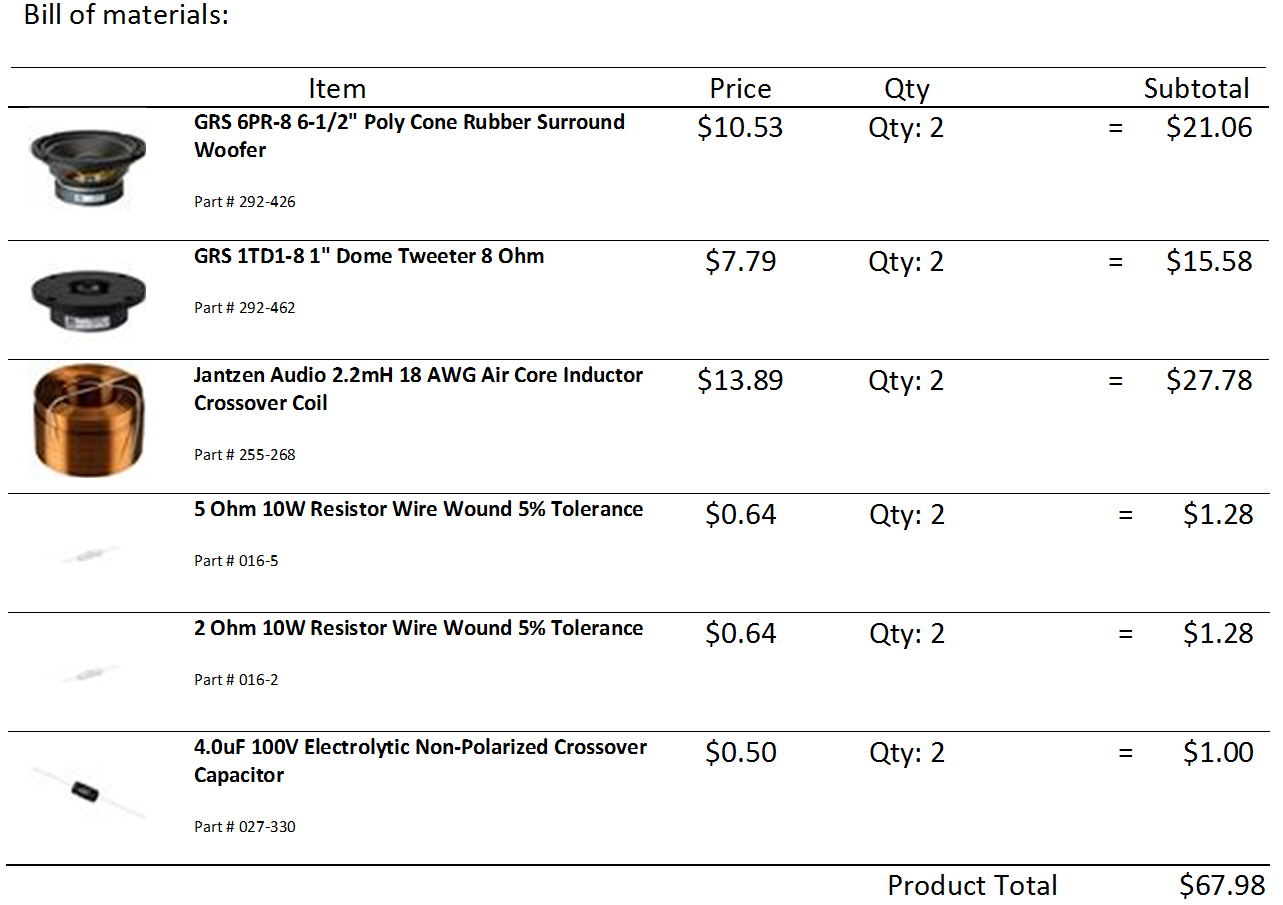Open GRS 6PR-8 Poly Cone Woofer title

tap(409, 136)
